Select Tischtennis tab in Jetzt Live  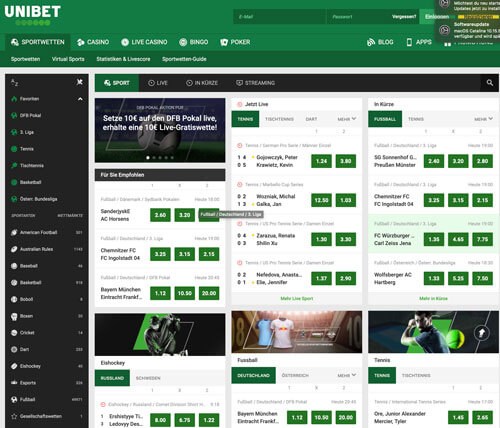coord(279,119)
